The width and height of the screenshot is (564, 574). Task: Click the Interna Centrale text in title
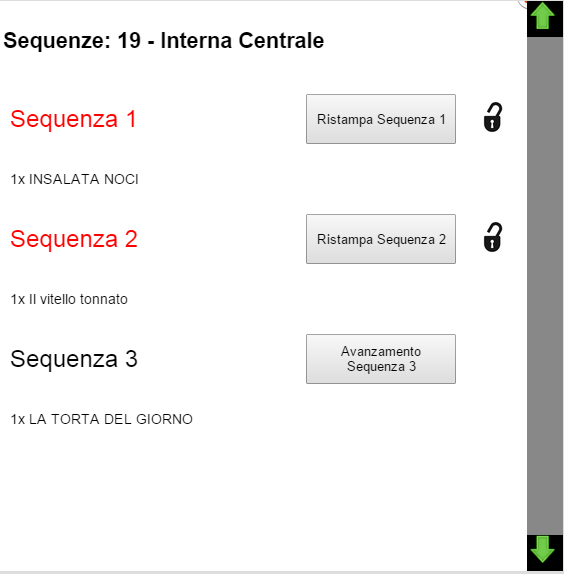(242, 40)
